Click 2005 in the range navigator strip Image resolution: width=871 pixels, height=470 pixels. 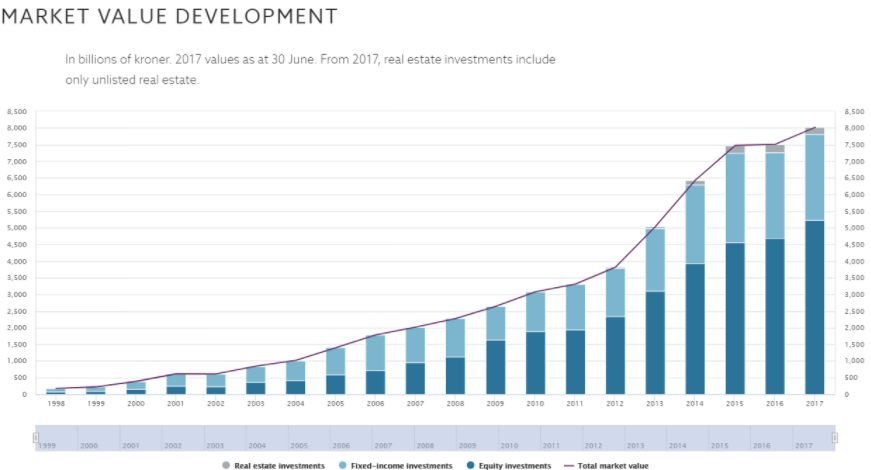[299, 446]
